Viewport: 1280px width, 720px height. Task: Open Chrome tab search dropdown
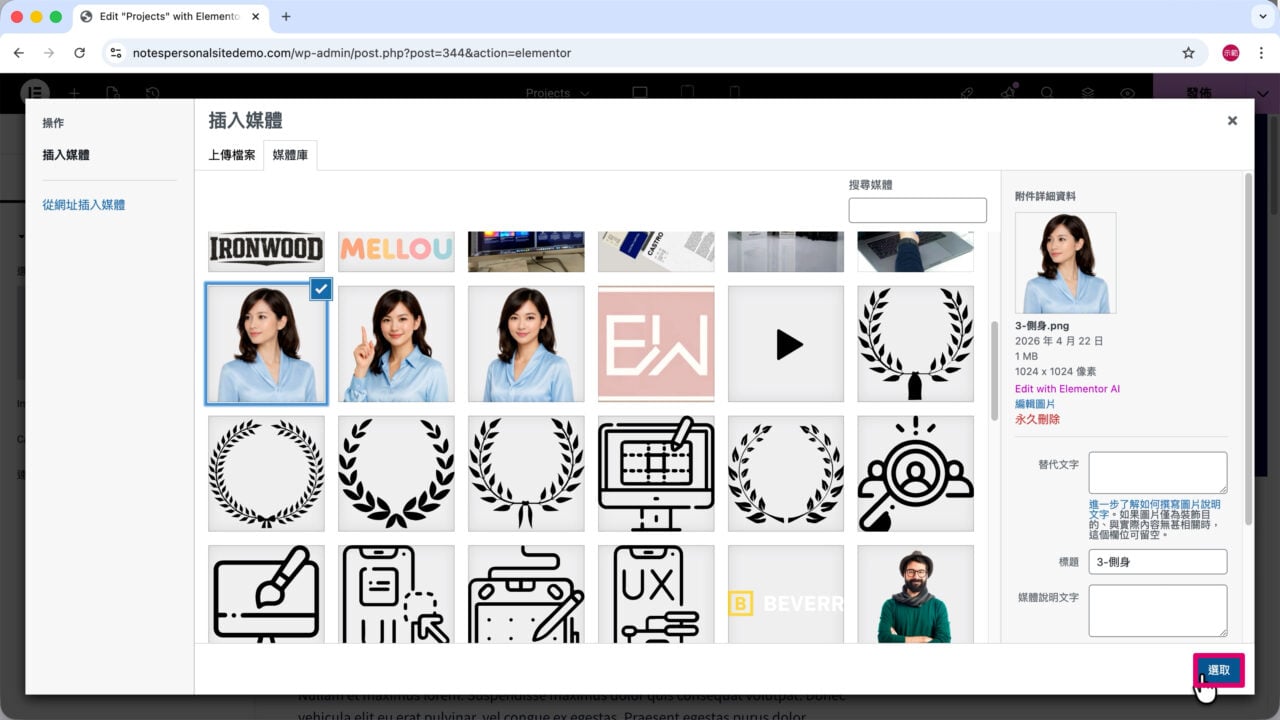click(1261, 16)
